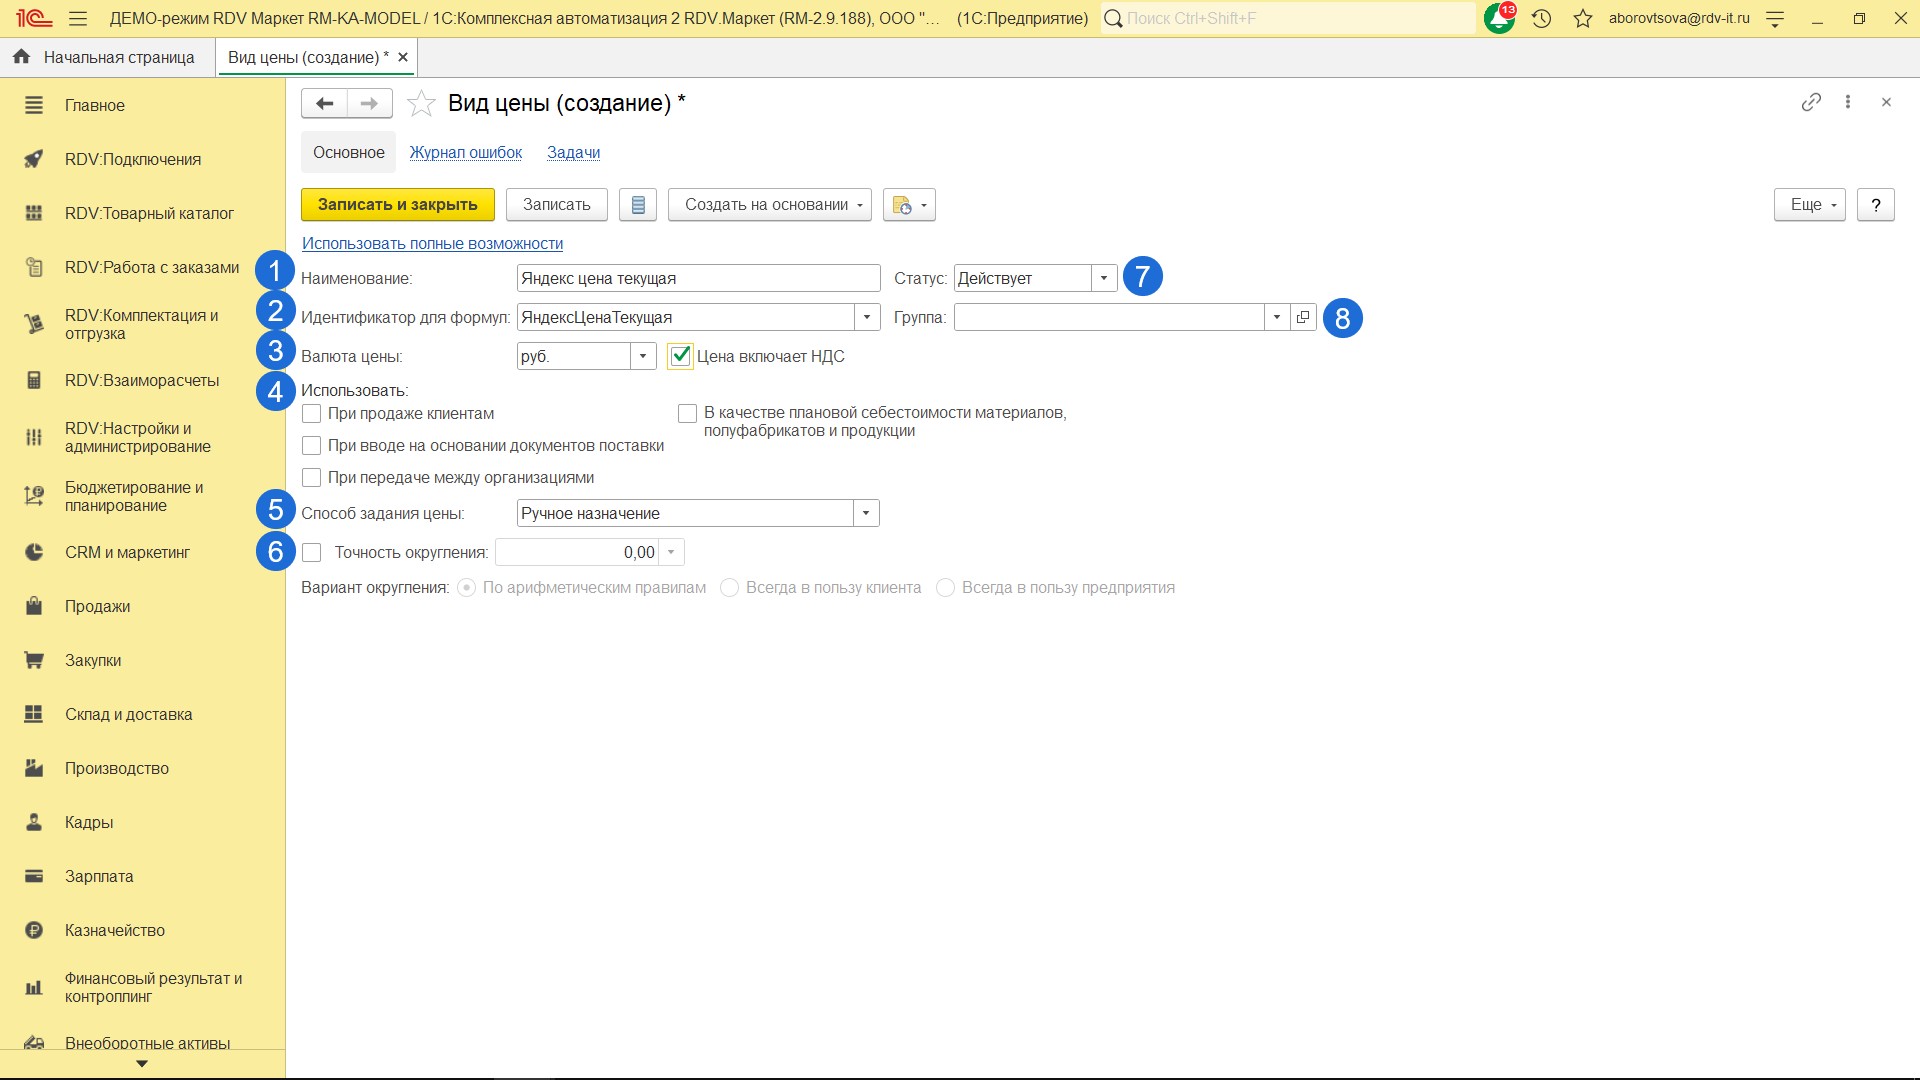The height and width of the screenshot is (1080, 1920).
Task: Expand 'Создать на основании' dropdown
Action: point(769,205)
